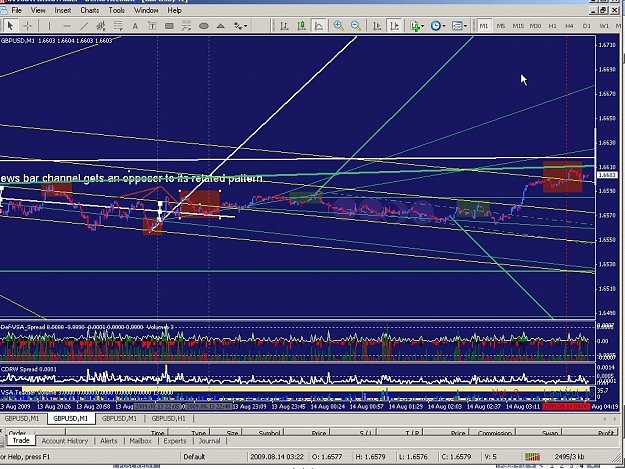This screenshot has height=469, width=625.
Task: Open the Experts tab
Action: click(175, 441)
